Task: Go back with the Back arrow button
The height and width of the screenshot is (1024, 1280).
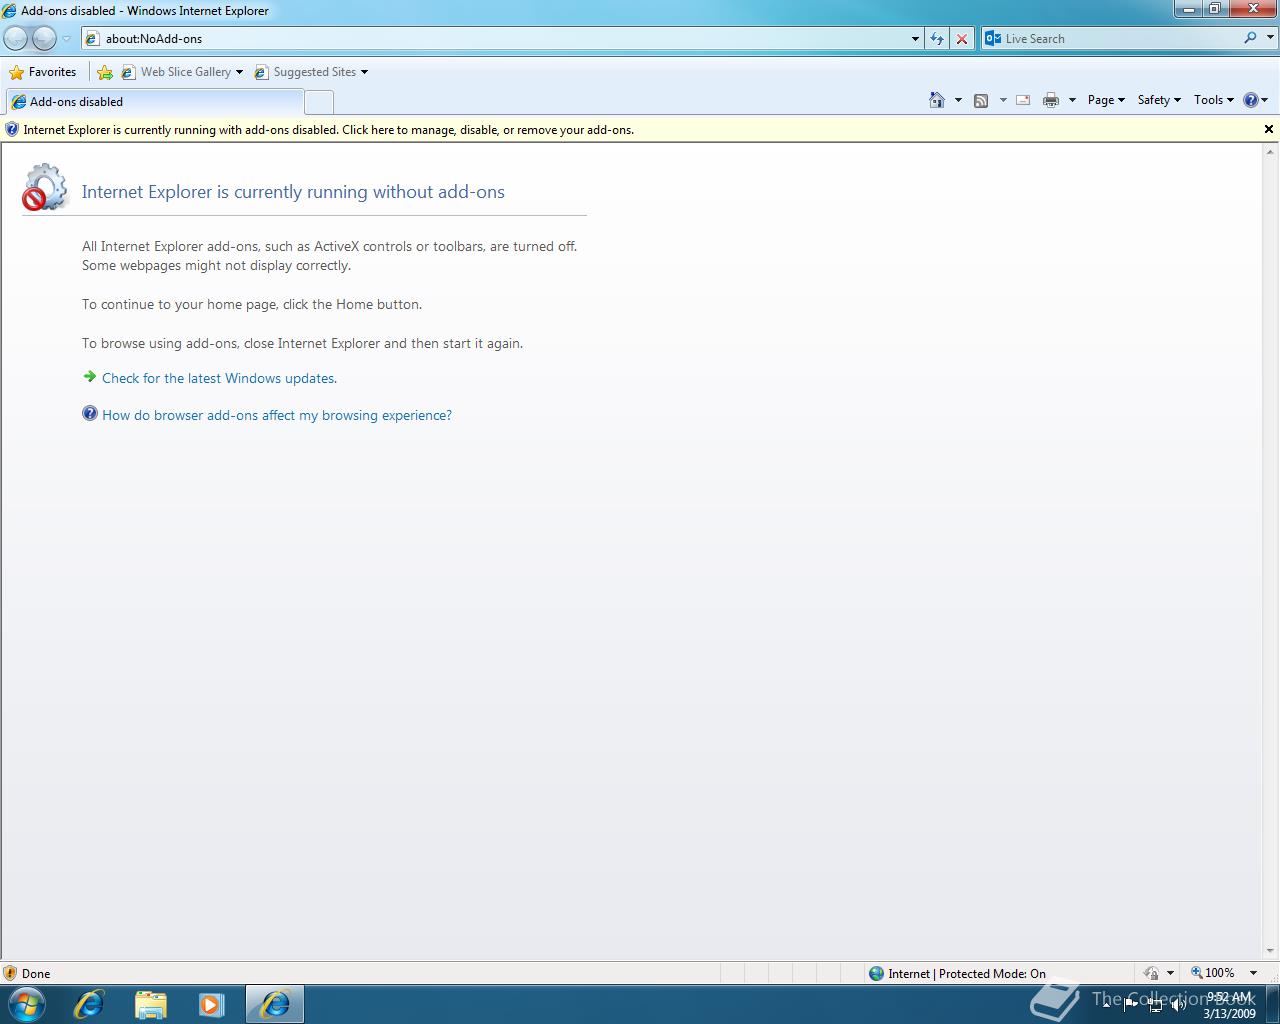Action: 16,39
